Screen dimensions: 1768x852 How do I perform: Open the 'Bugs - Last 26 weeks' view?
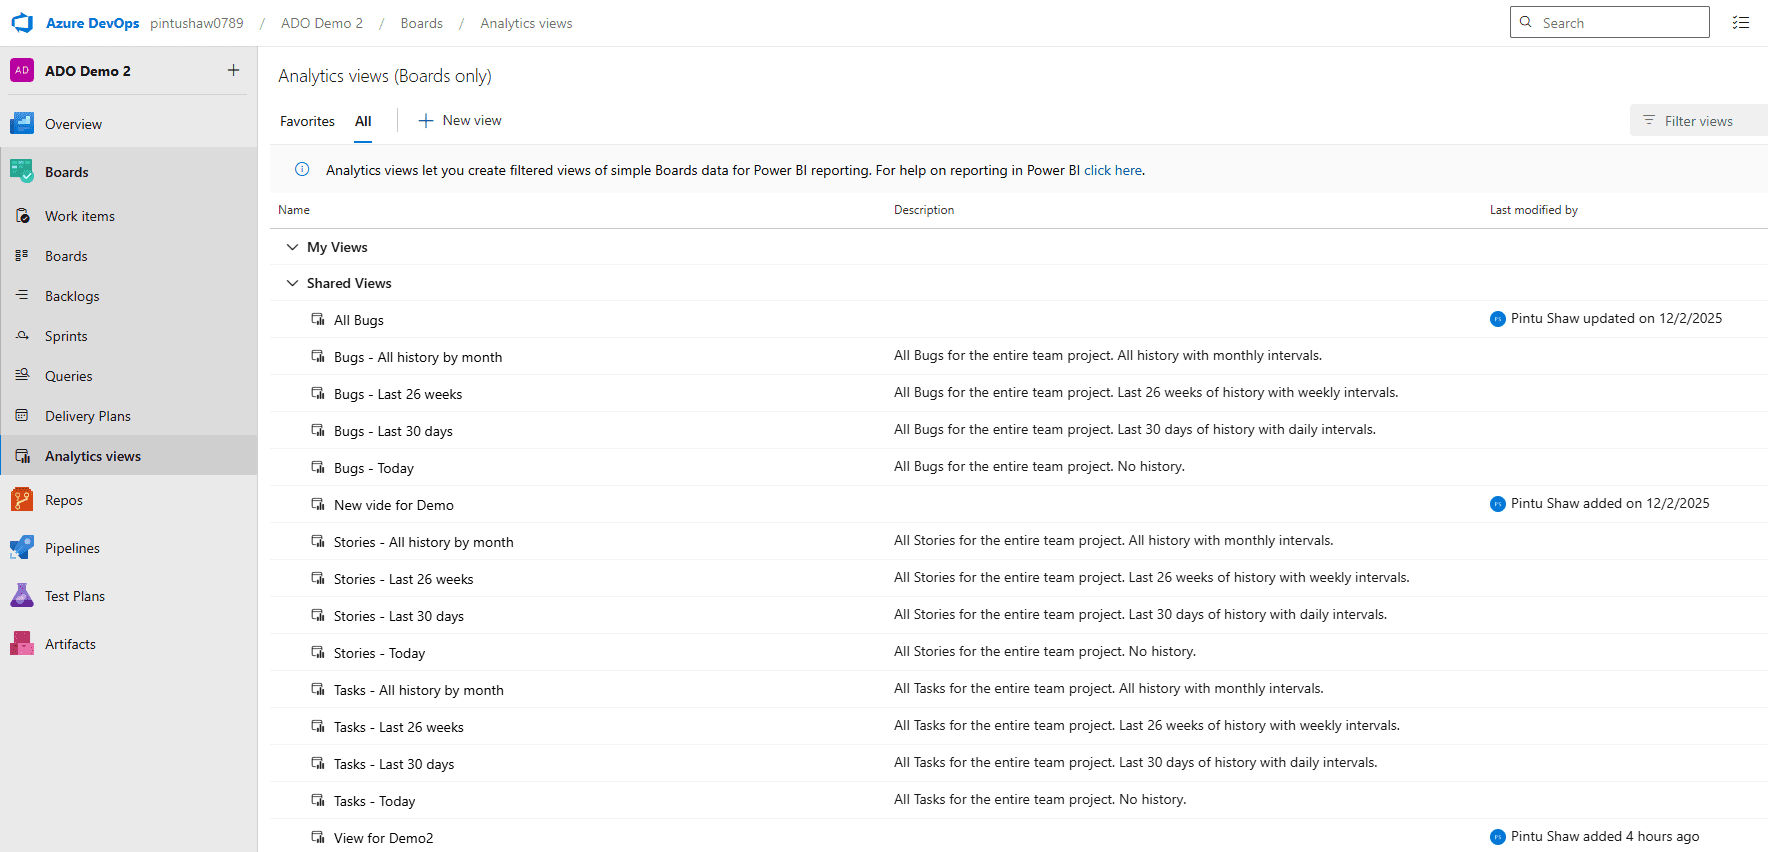tap(398, 394)
